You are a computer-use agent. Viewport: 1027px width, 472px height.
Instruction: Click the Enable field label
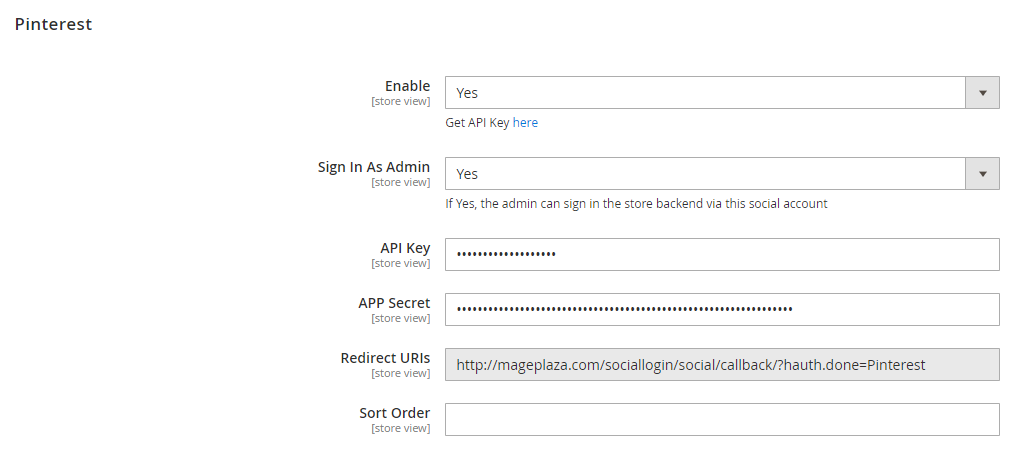(x=407, y=86)
